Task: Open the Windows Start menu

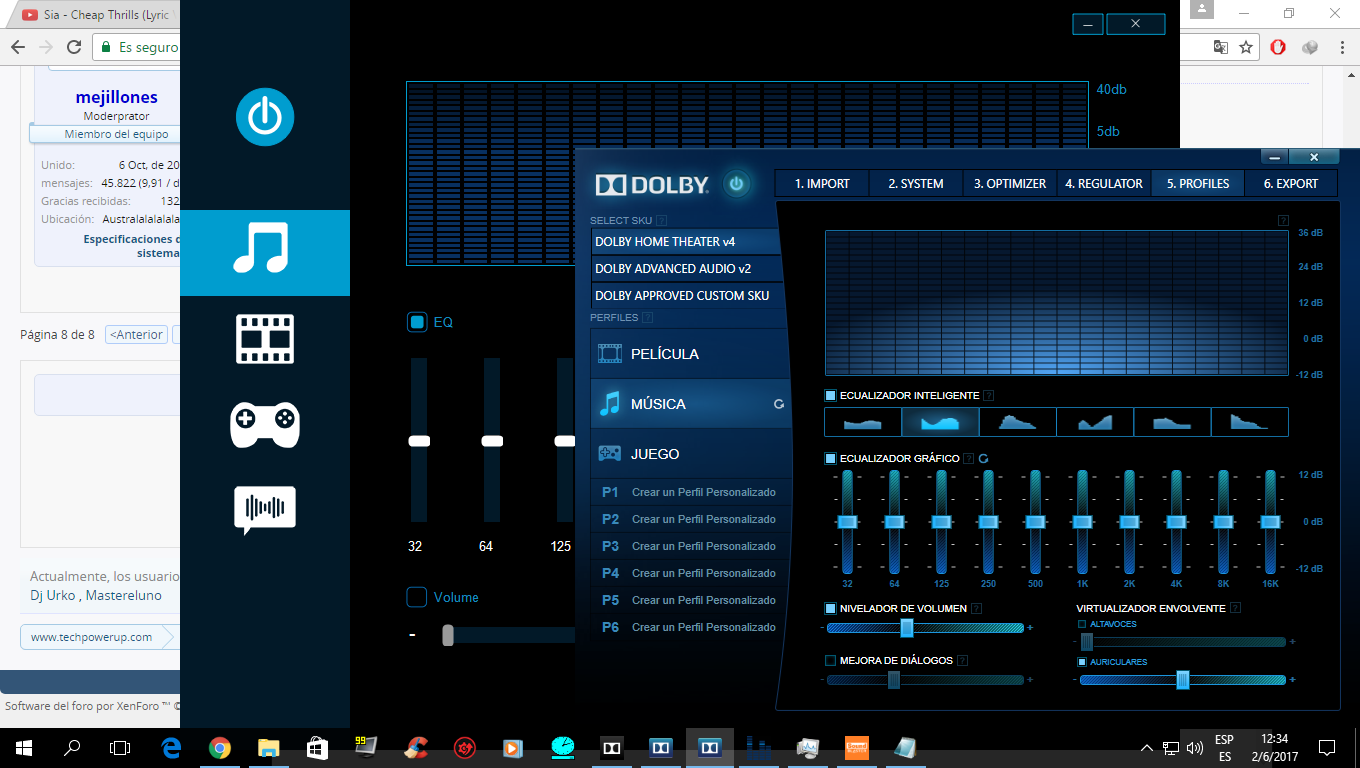Action: tap(24, 748)
